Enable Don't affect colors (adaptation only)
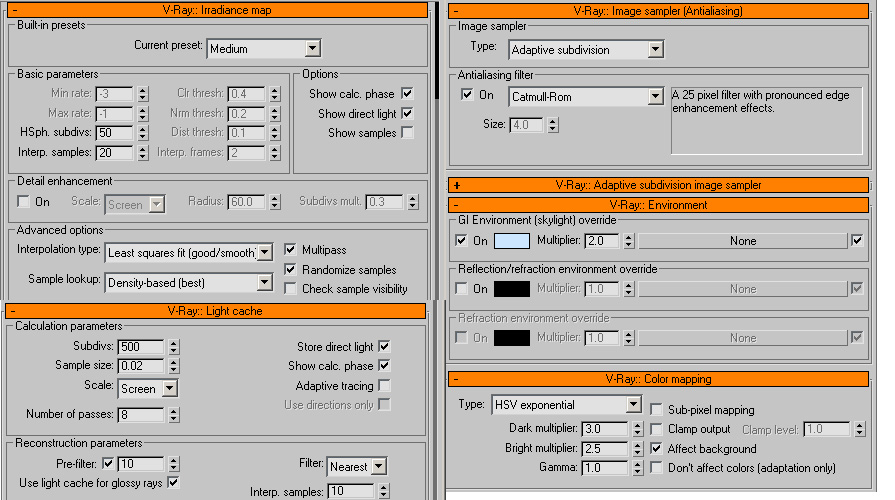This screenshot has width=895, height=500. 656,468
